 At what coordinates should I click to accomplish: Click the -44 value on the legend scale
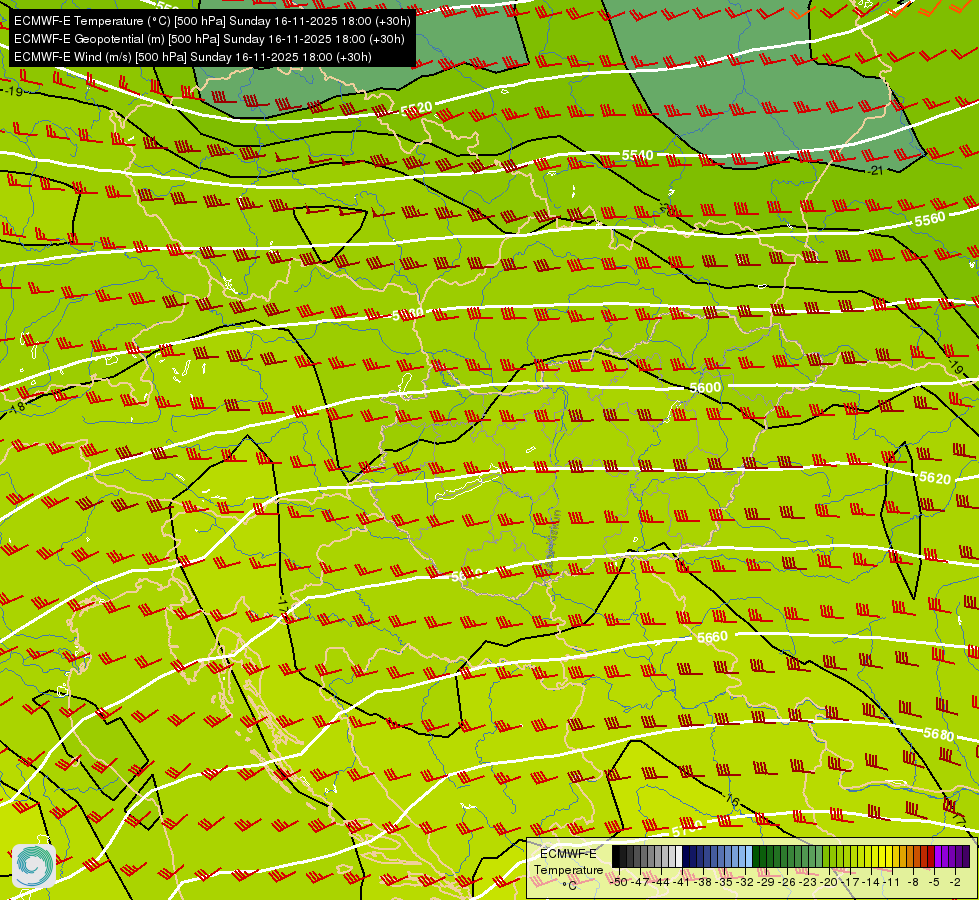(661, 882)
